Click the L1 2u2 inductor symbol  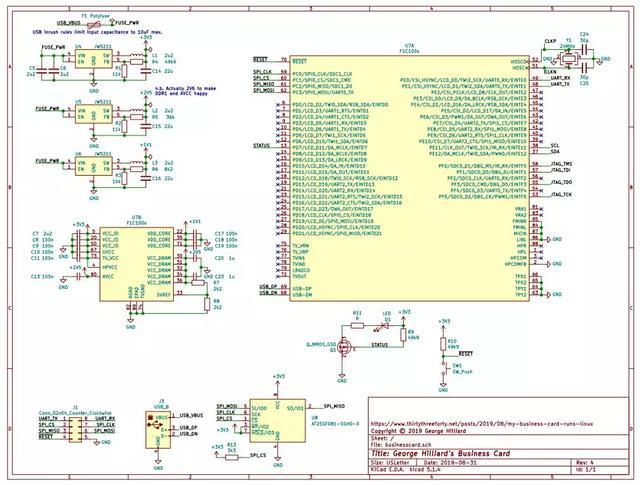pyautogui.click(x=136, y=55)
